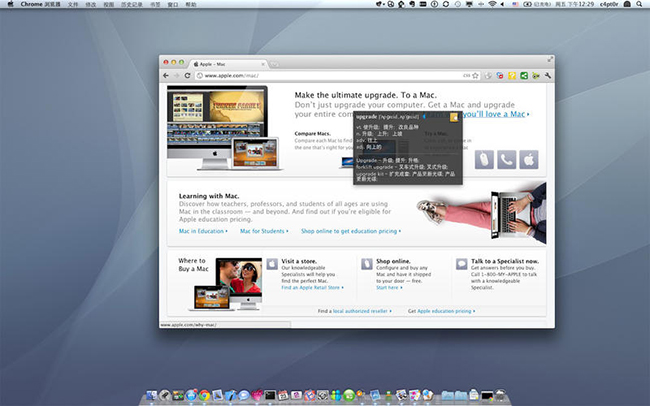Select the Apple - Mac tab
This screenshot has width=650, height=406.
(x=229, y=64)
